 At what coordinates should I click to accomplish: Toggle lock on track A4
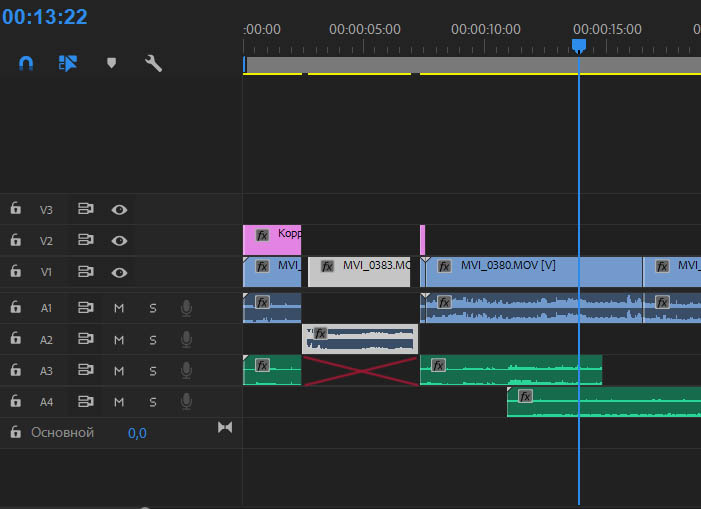pos(16,401)
